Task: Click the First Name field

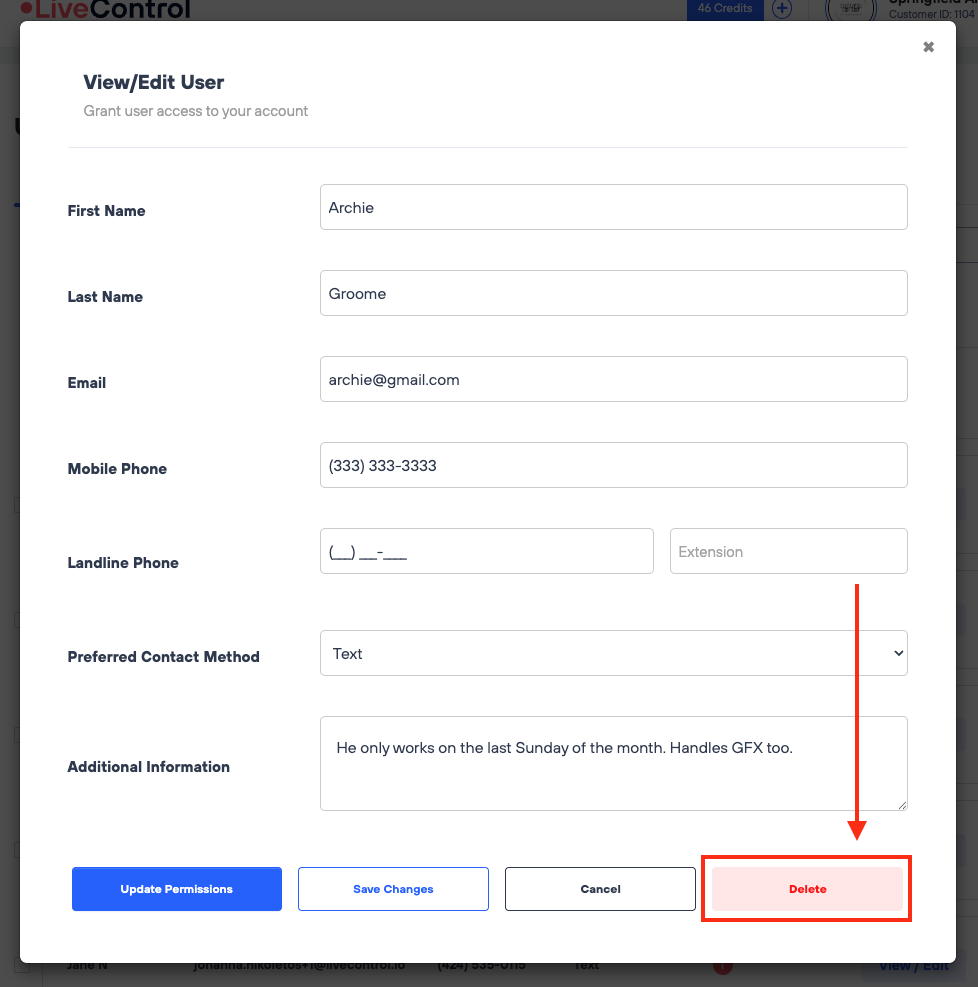Action: [613, 207]
